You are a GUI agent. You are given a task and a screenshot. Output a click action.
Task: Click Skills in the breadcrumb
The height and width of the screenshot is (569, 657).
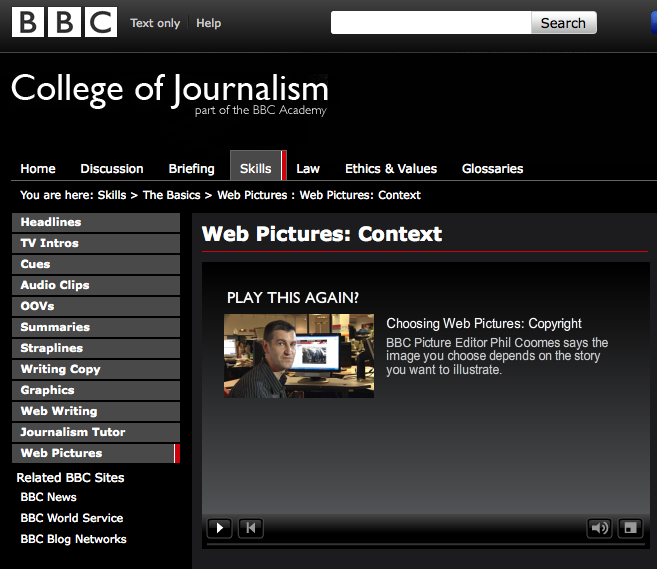click(x=112, y=195)
